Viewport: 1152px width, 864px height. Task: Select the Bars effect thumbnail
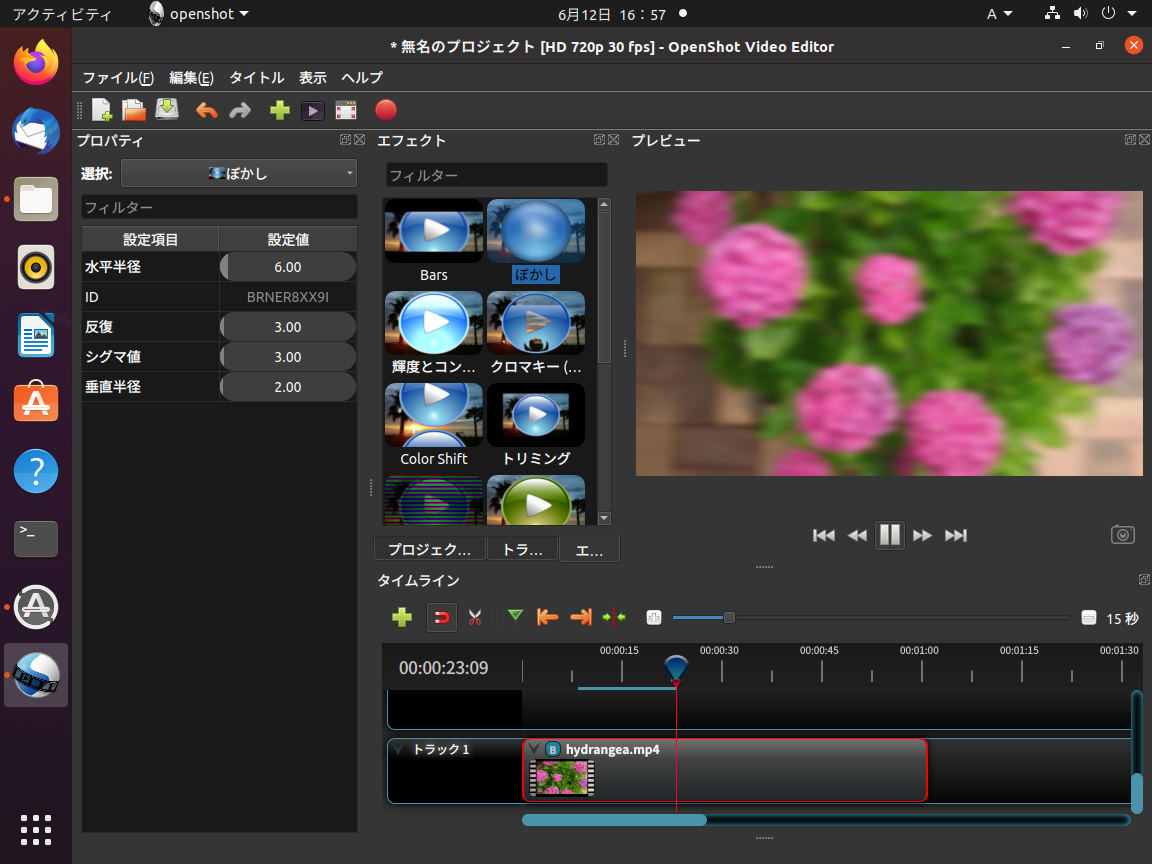coord(433,231)
